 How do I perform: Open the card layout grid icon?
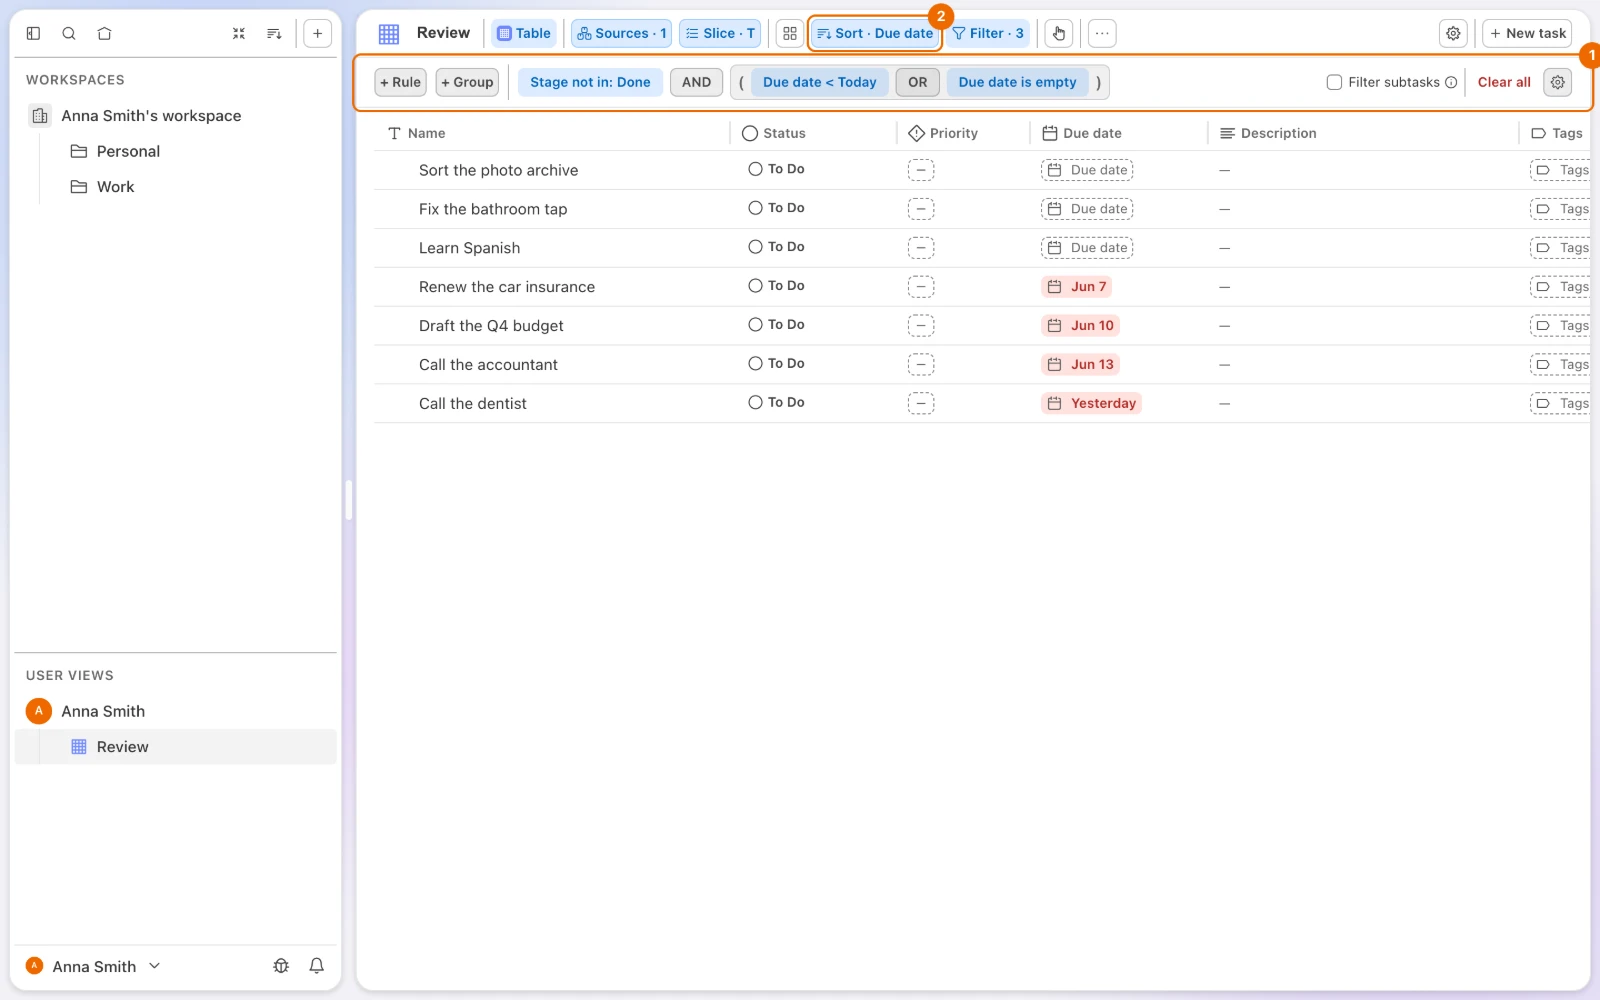pos(790,33)
